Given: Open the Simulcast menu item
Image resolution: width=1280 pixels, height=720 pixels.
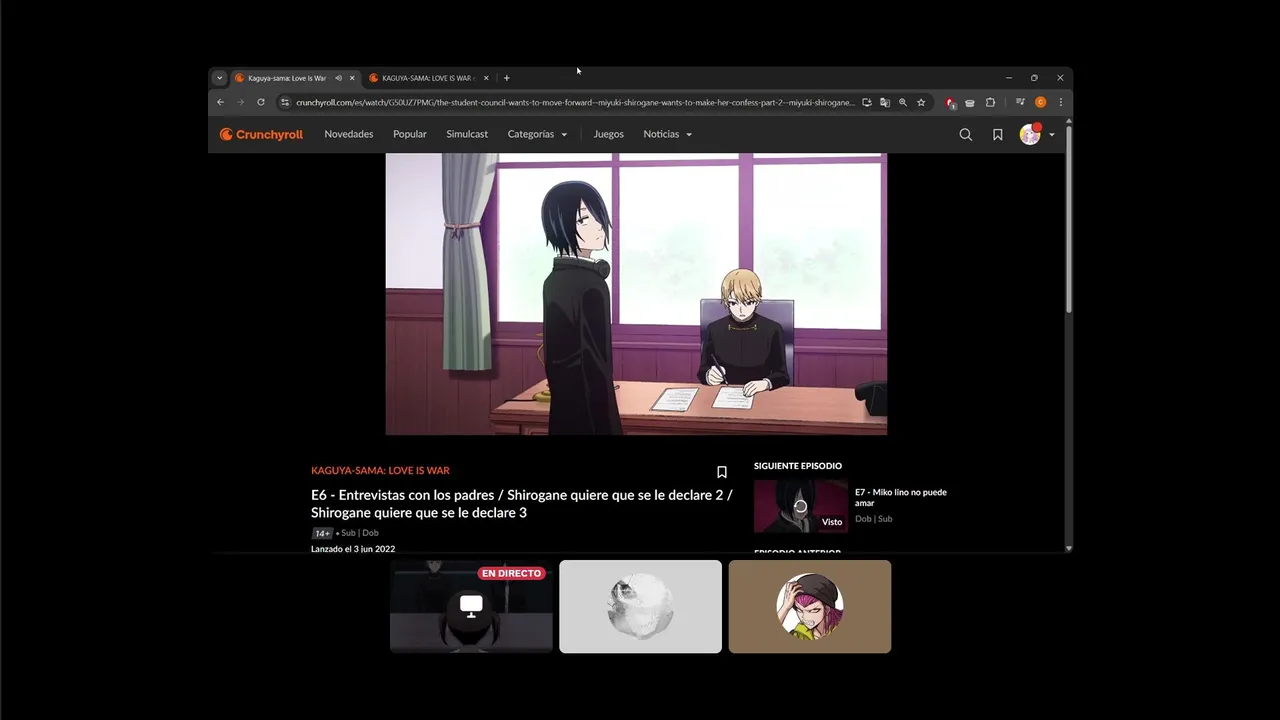Looking at the screenshot, I should pyautogui.click(x=467, y=134).
